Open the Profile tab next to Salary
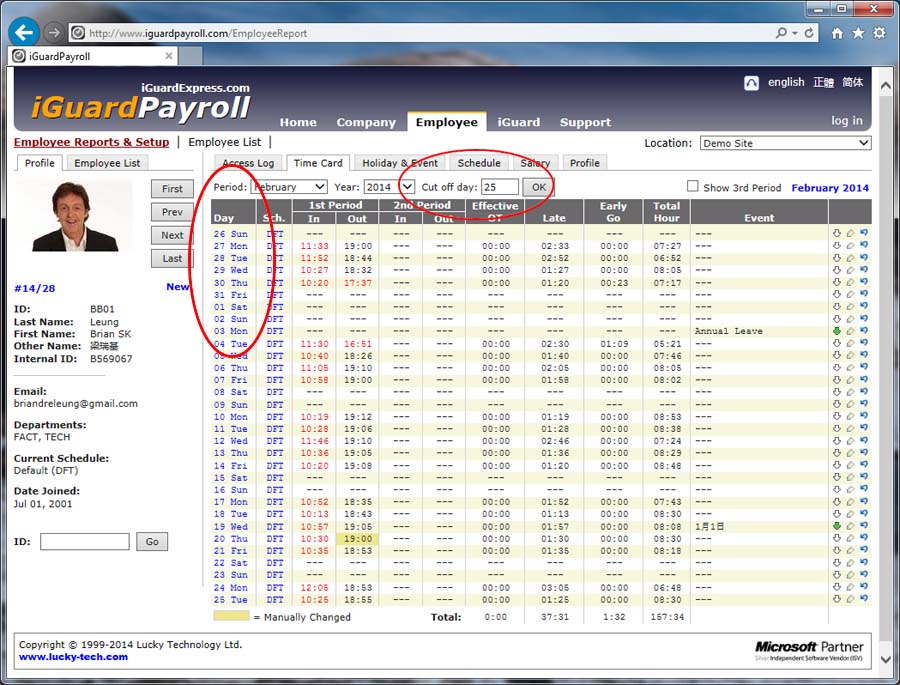 click(584, 163)
